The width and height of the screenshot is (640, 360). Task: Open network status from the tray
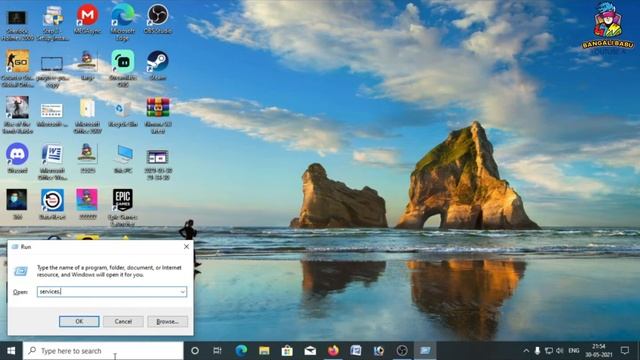pos(549,351)
